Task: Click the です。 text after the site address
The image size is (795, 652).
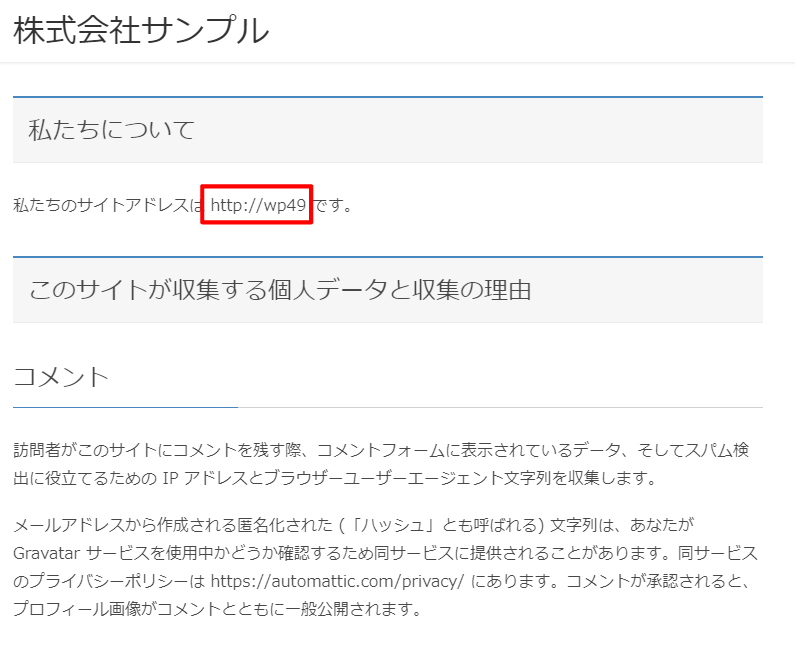Action: point(333,205)
